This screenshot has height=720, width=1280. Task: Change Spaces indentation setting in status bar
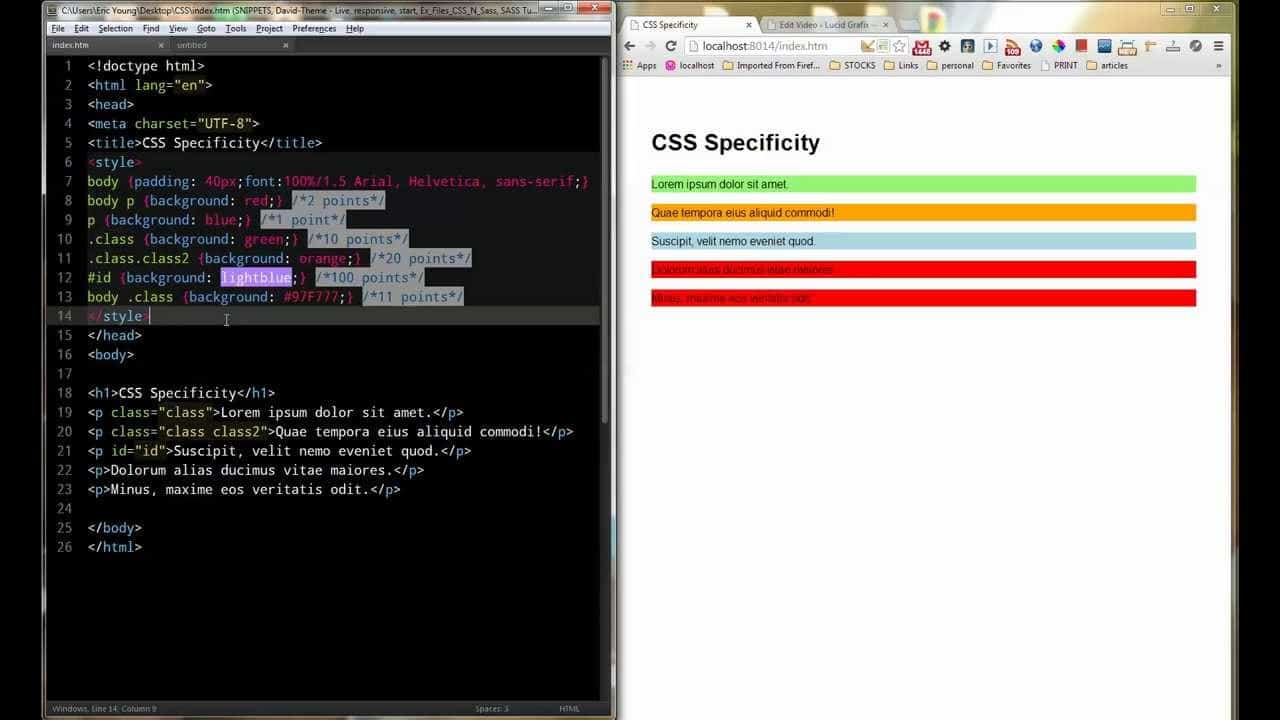[491, 709]
